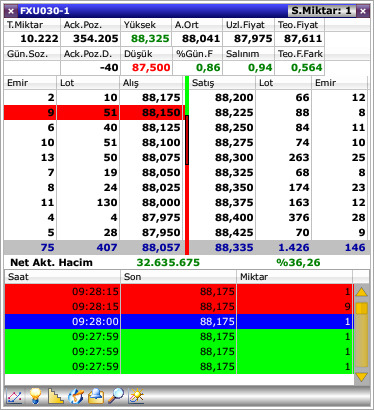Click the scroll up arrow in trades list
374x410 pixels.
click(x=361, y=292)
